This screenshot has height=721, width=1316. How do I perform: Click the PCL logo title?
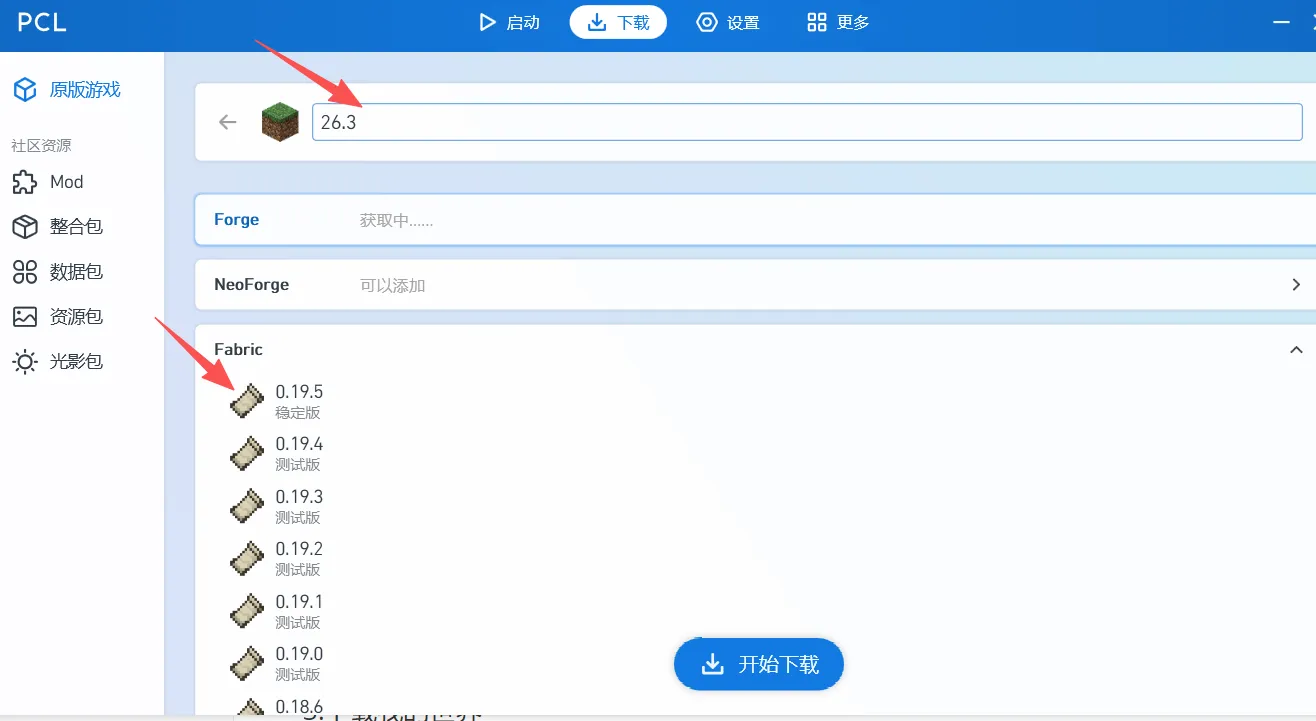coord(42,22)
